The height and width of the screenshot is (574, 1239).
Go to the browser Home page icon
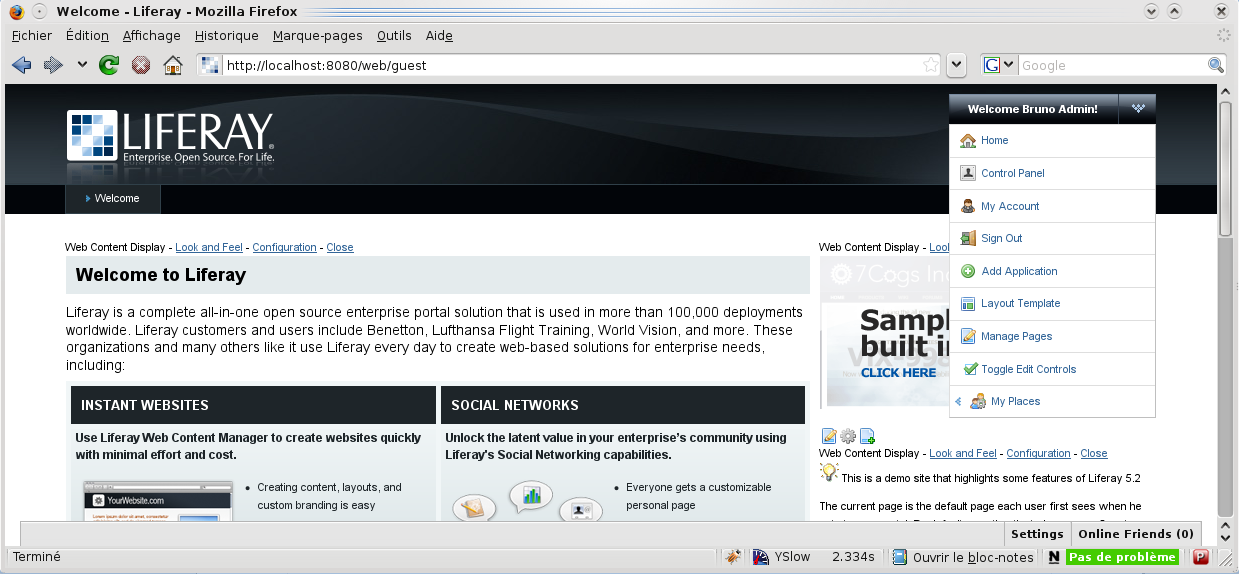(x=173, y=65)
